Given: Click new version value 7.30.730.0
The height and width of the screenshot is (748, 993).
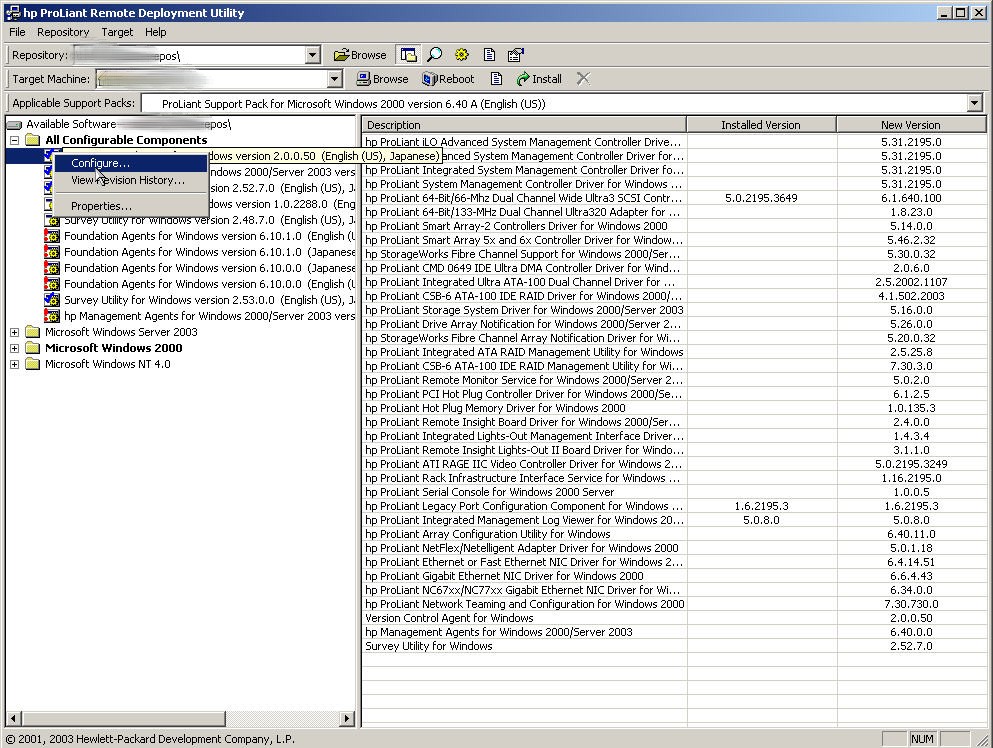Looking at the screenshot, I should (911, 604).
